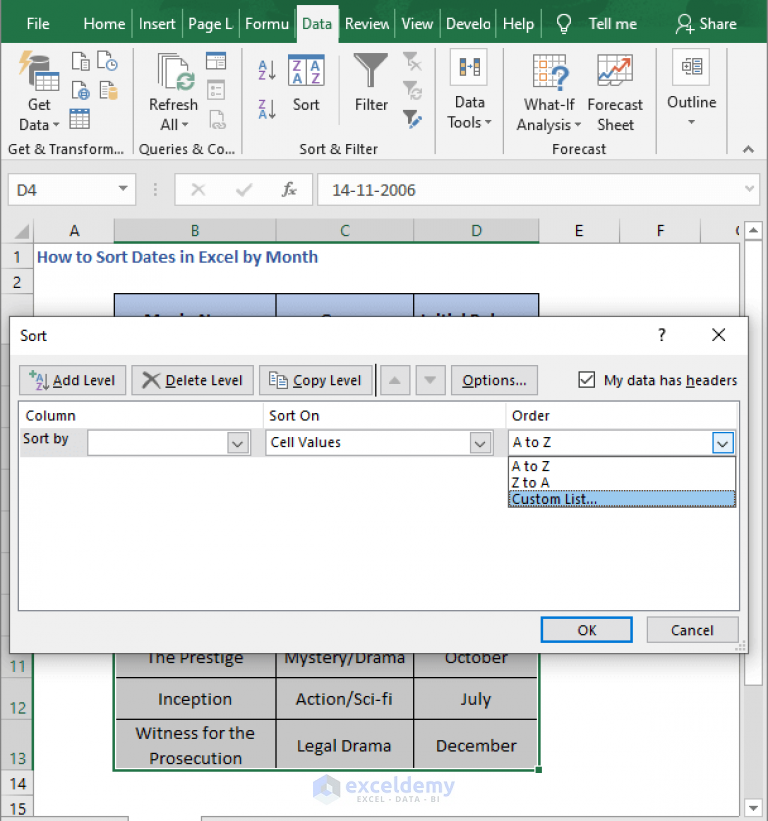Cancel the Sort dialog

692,630
